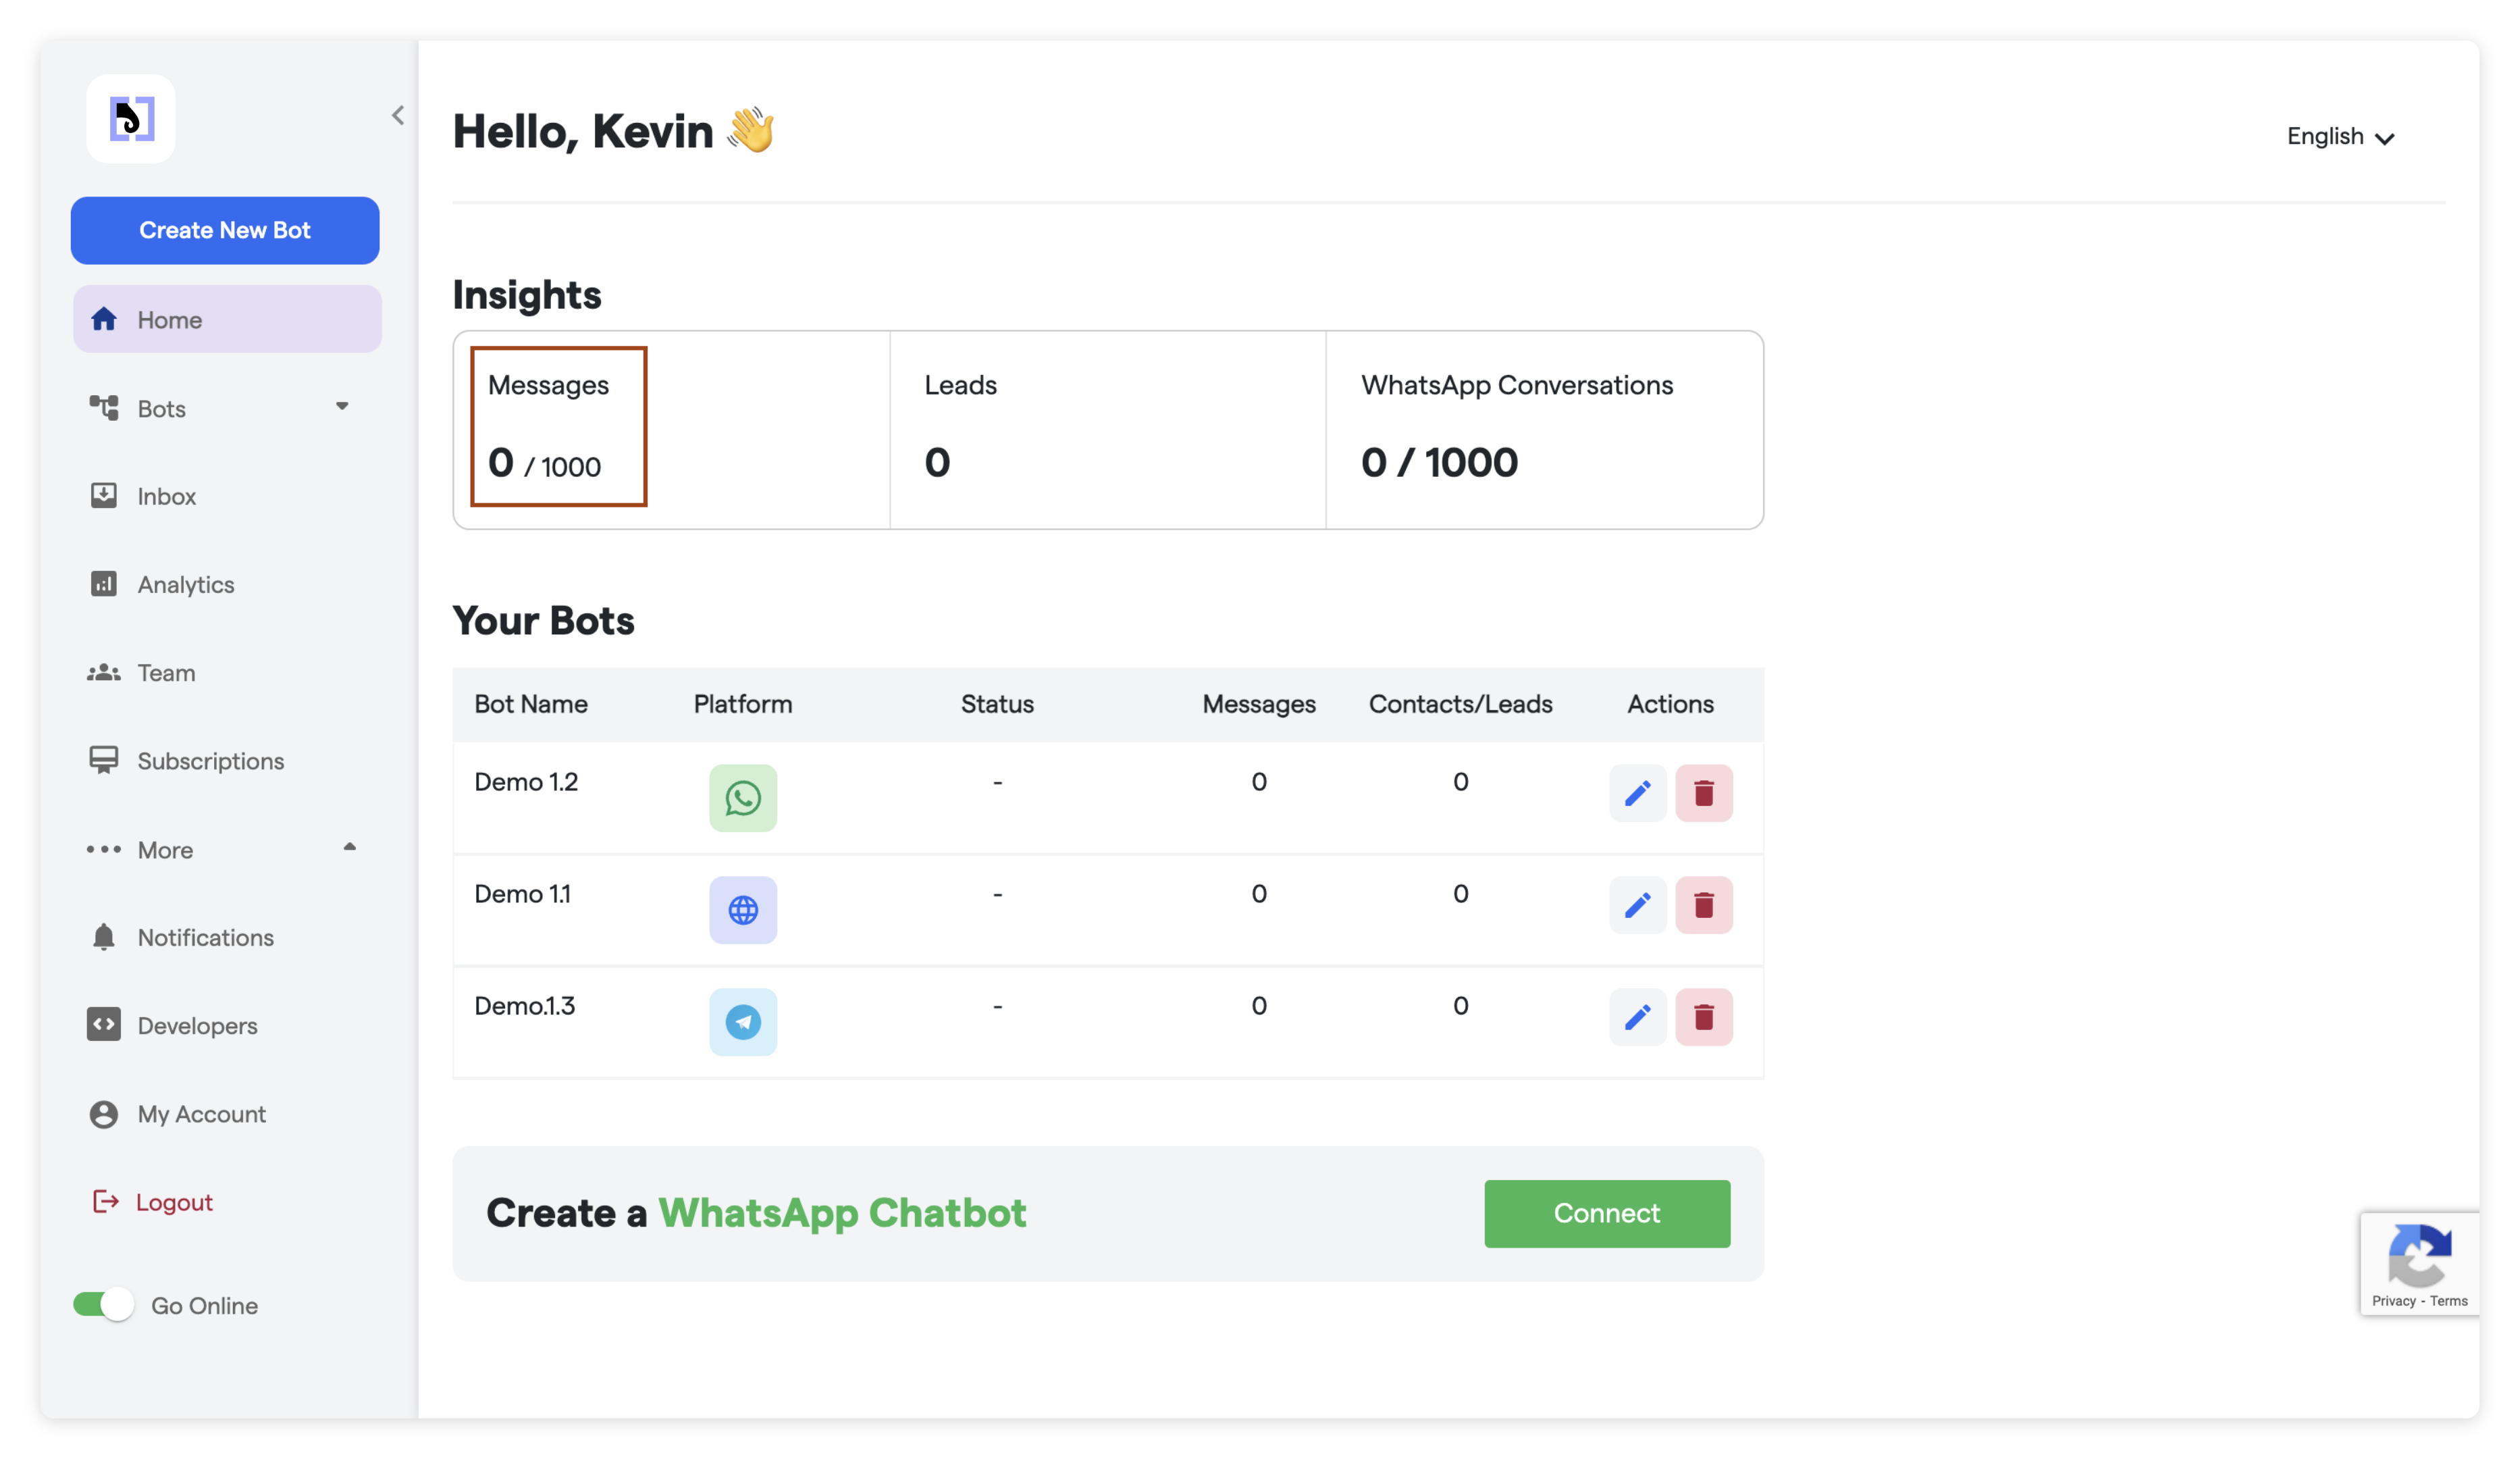This screenshot has width=2520, height=1459.
Task: Click the Create New Bot button
Action: (x=225, y=230)
